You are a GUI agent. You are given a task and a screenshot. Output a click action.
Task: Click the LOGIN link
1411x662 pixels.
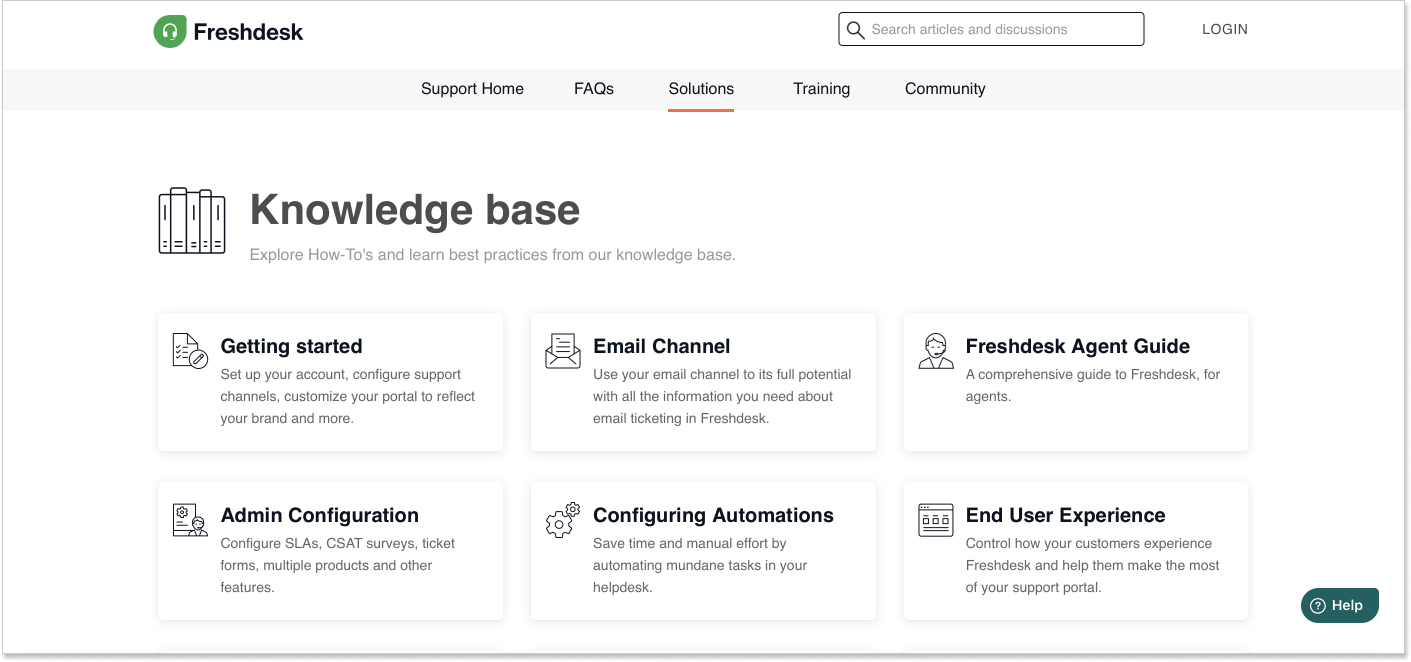(x=1225, y=29)
